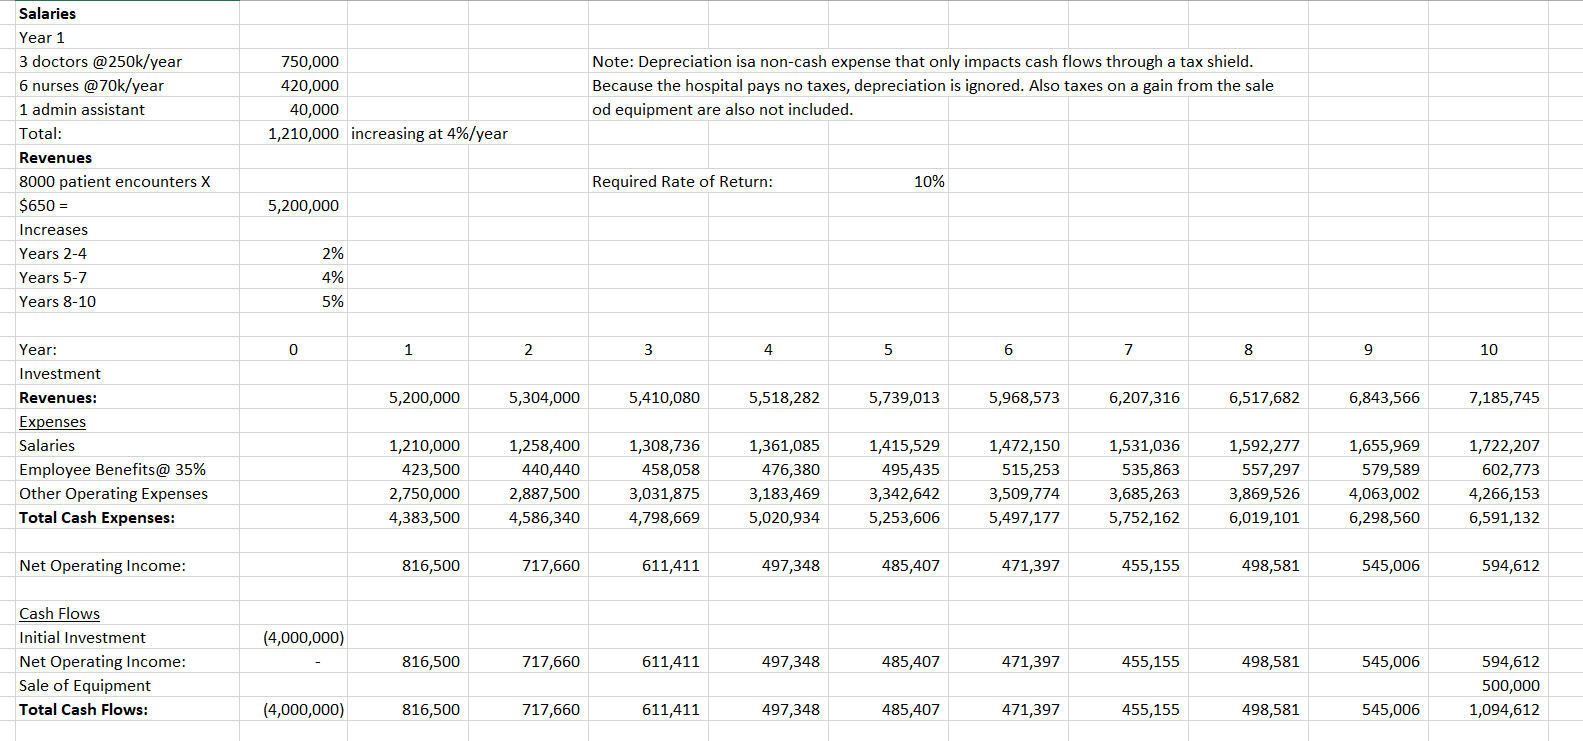Select the Years 8-10 increase 5% cell
The image size is (1583, 741).
(332, 301)
